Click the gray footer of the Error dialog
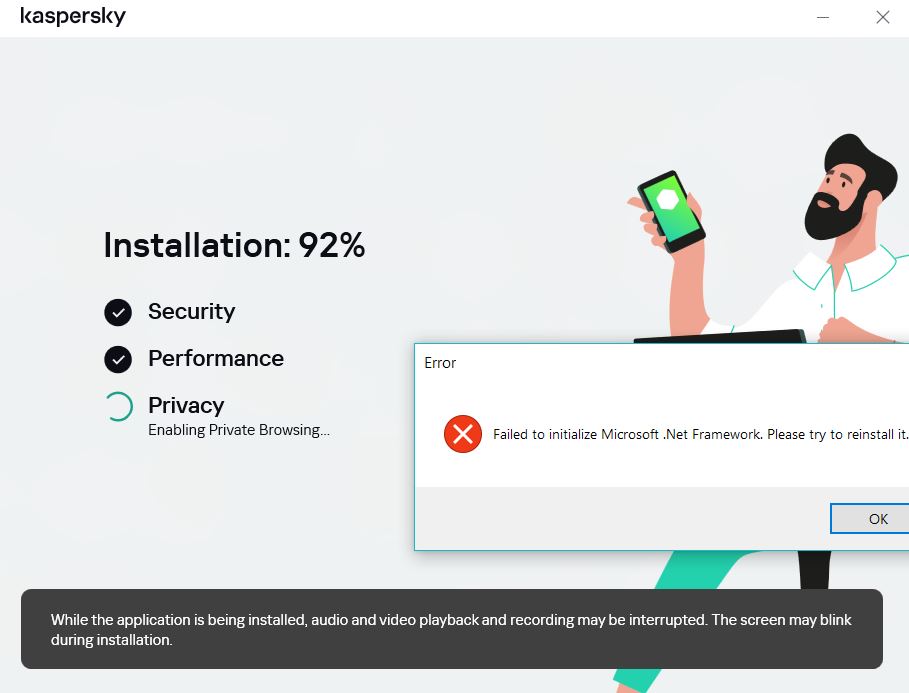The height and width of the screenshot is (693, 909). (662, 518)
